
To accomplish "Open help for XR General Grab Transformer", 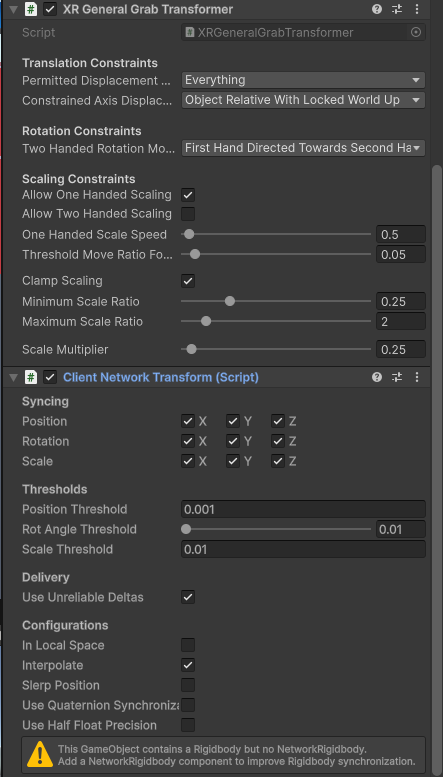I will click(377, 9).
